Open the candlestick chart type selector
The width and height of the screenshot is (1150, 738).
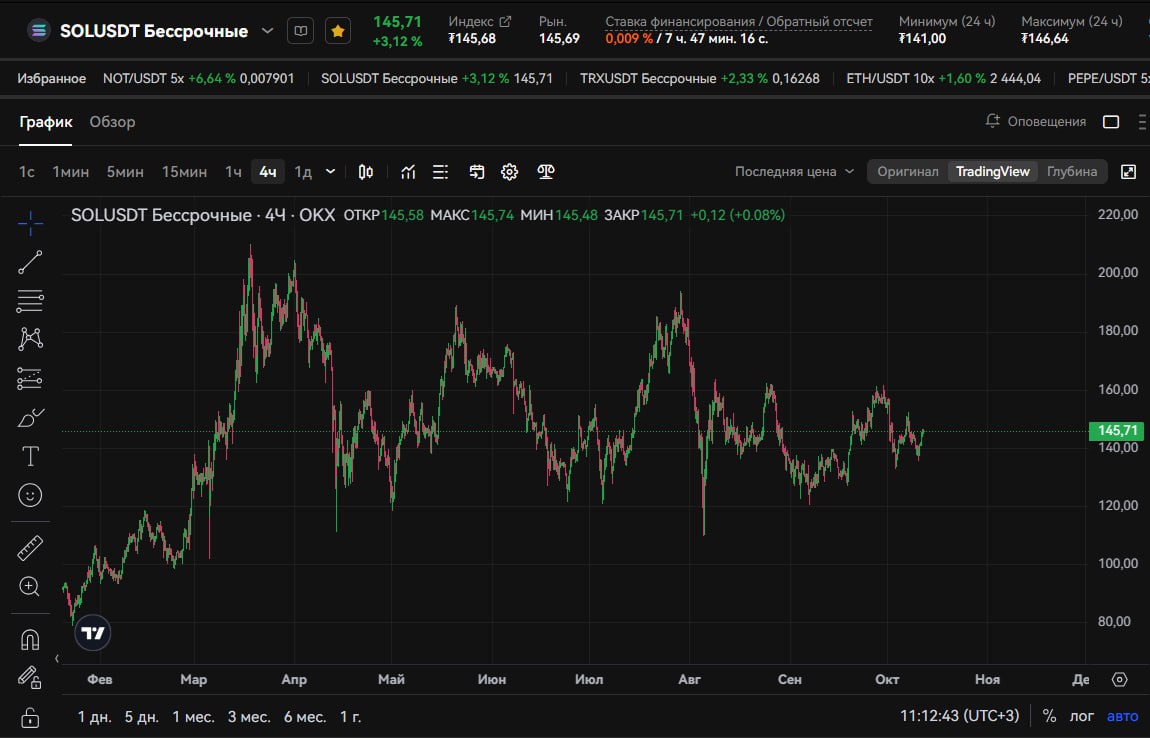pyautogui.click(x=365, y=172)
